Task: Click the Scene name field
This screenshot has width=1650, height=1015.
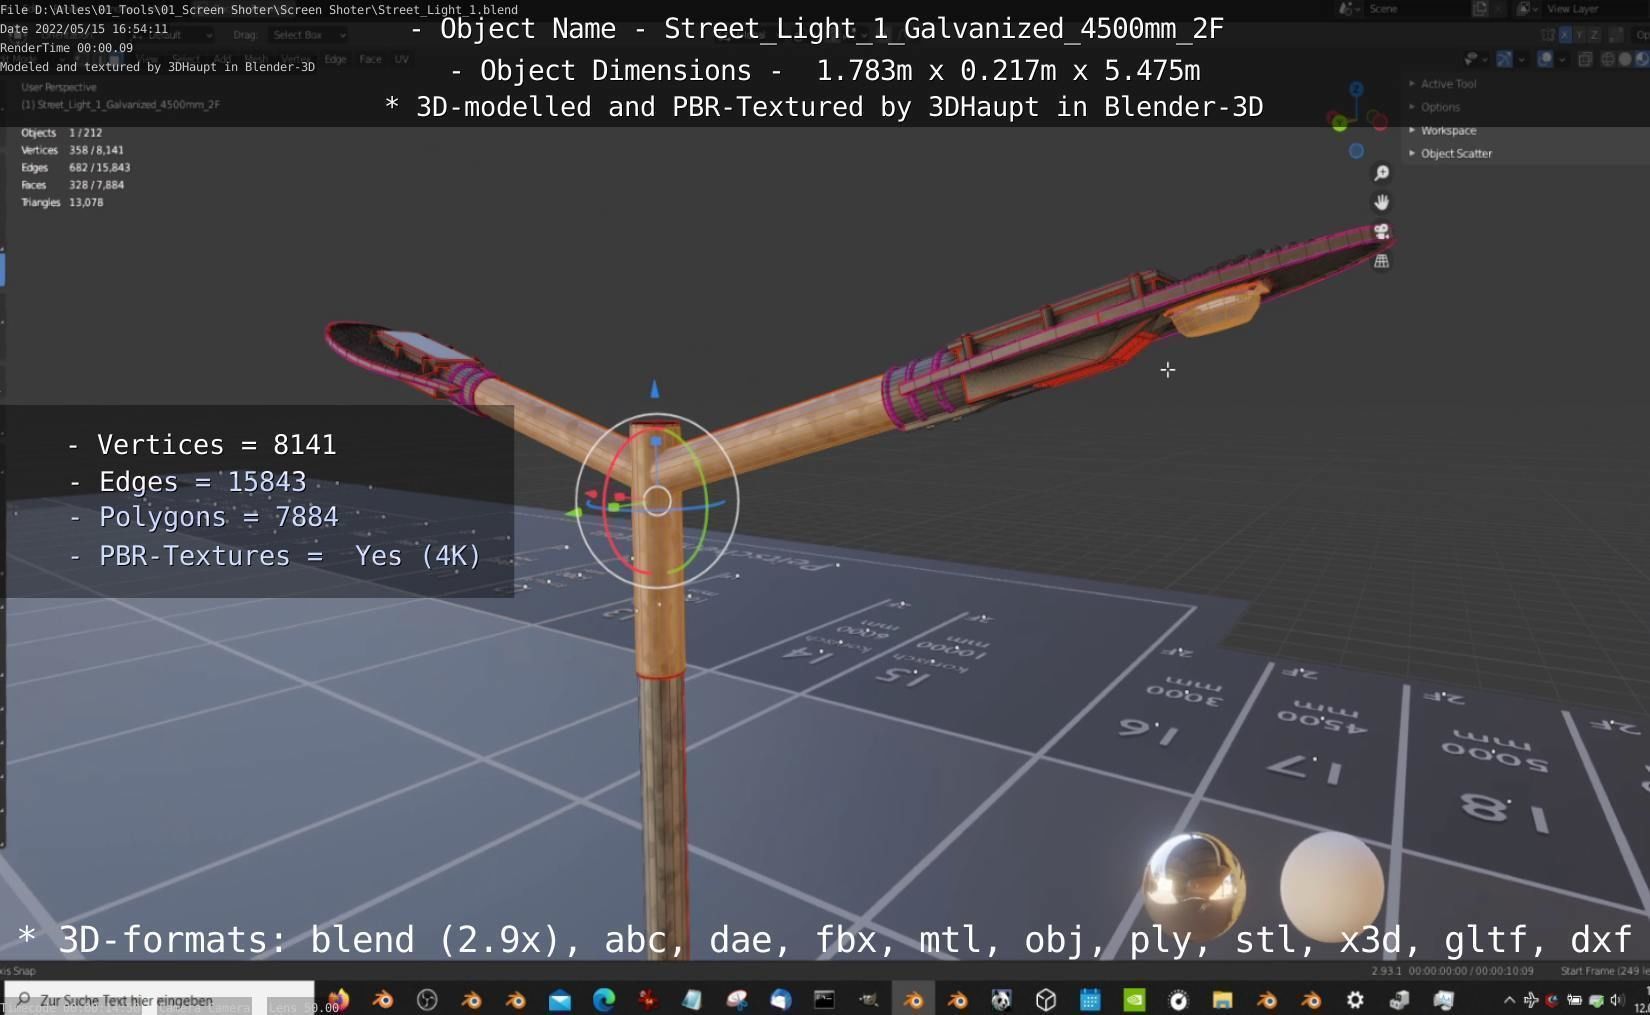Action: tap(1415, 9)
